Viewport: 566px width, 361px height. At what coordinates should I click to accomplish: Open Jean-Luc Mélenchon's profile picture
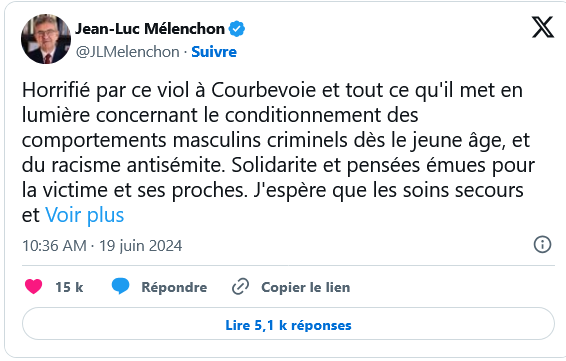point(46,39)
